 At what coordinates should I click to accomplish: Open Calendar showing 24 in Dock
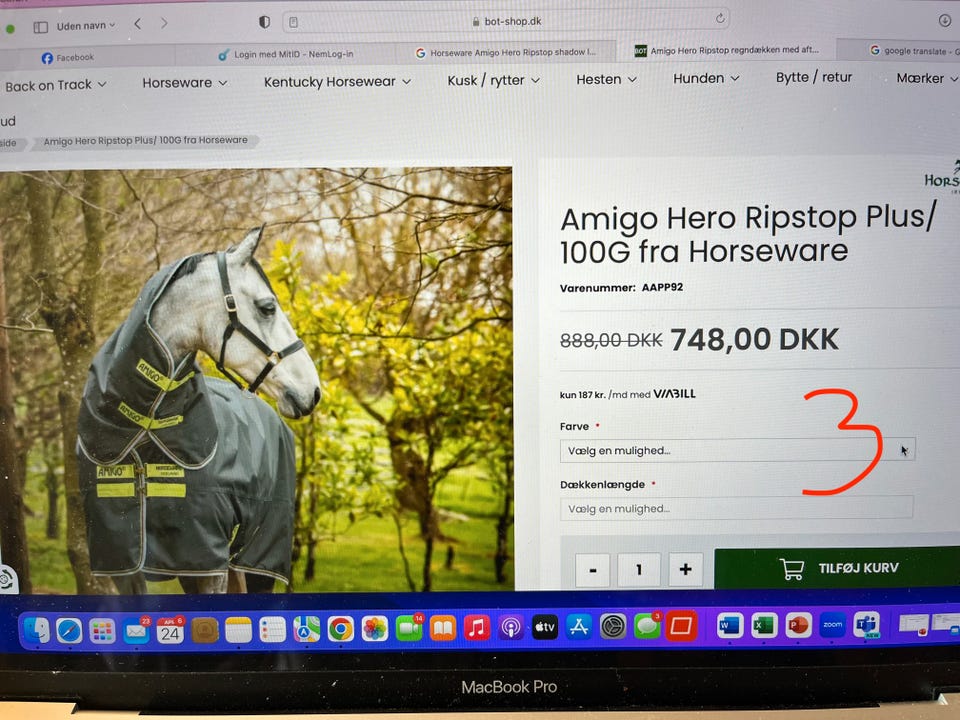coord(170,630)
